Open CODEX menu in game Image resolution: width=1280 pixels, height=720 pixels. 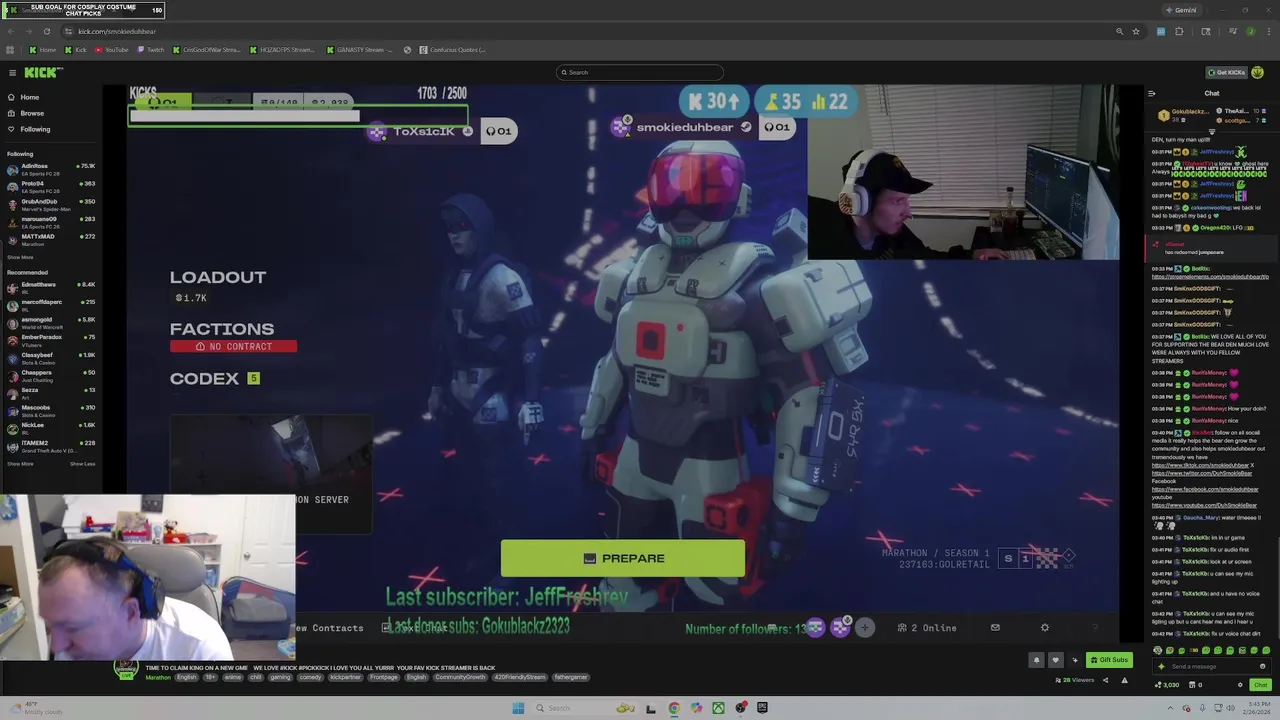[x=205, y=379]
